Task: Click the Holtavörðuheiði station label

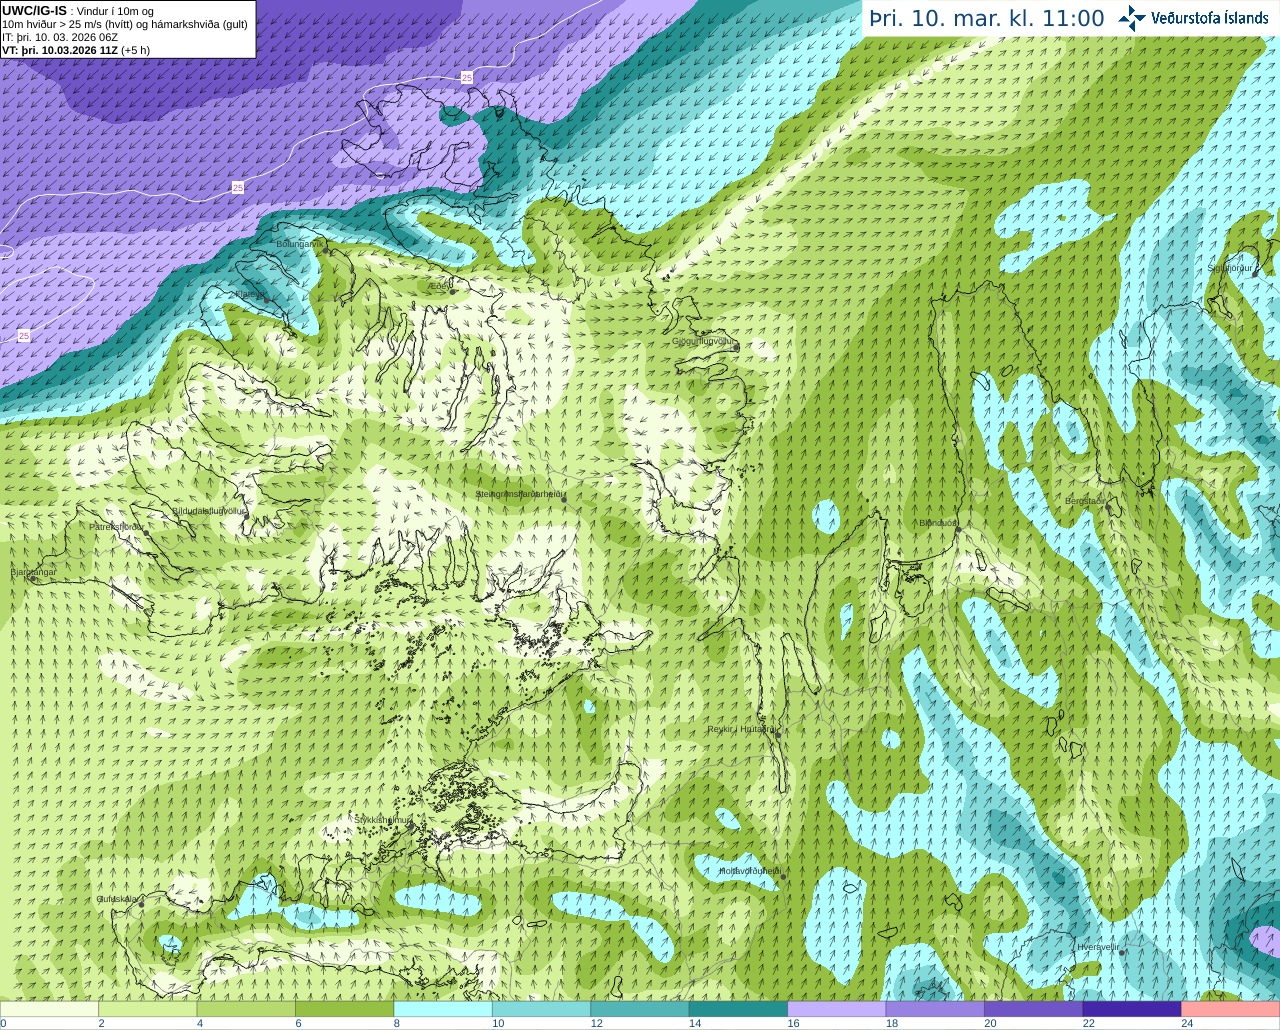Action: 750,871
